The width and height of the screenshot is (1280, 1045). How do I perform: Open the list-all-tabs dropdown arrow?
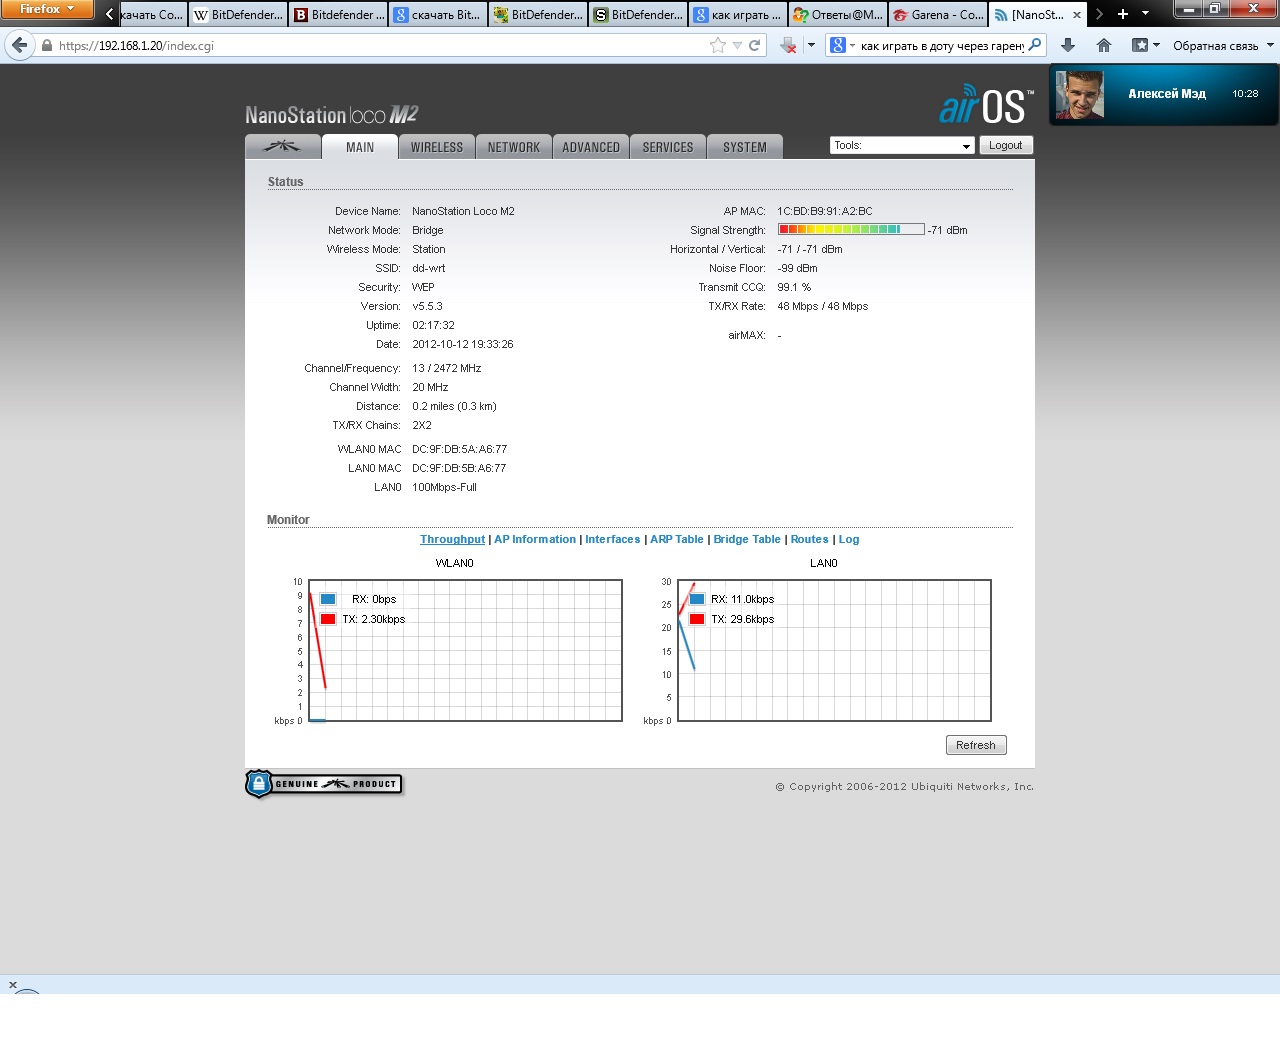(1145, 14)
